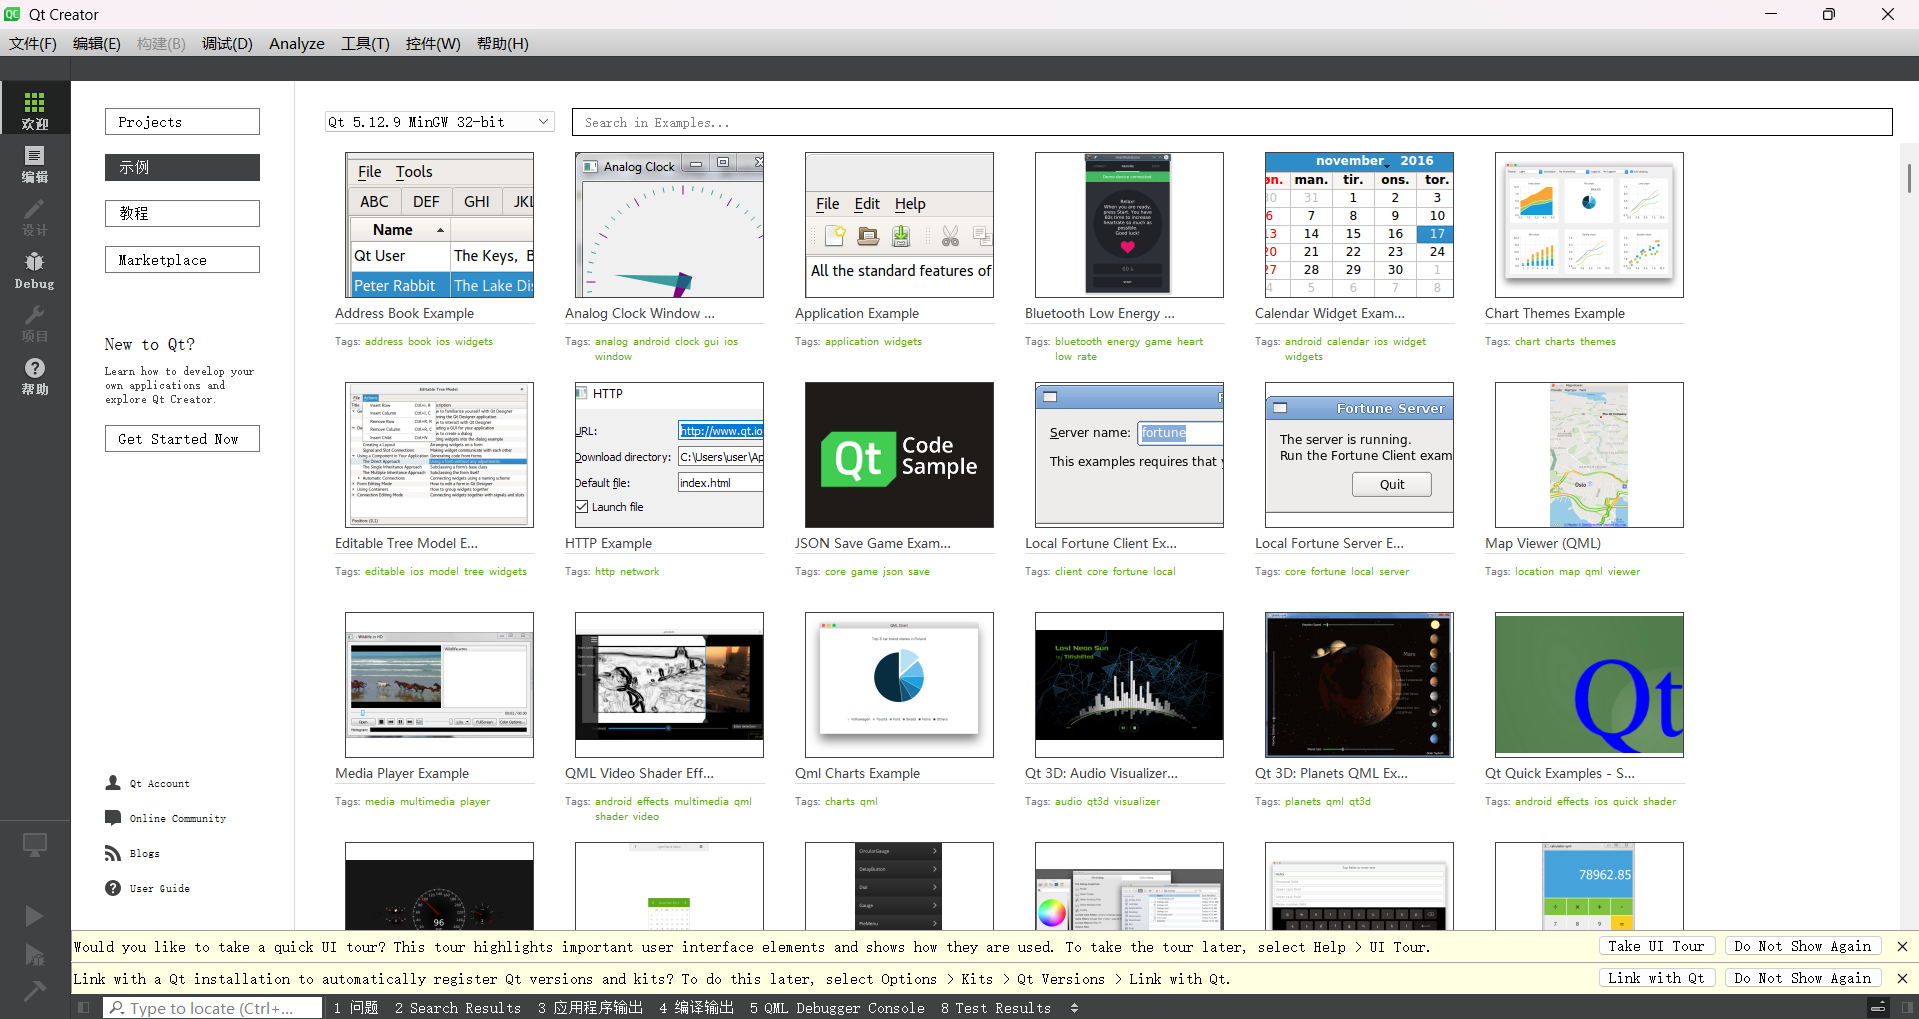Open the Analog Clock Window example thumbnail
Viewport: 1919px width, 1019px height.
pos(669,225)
